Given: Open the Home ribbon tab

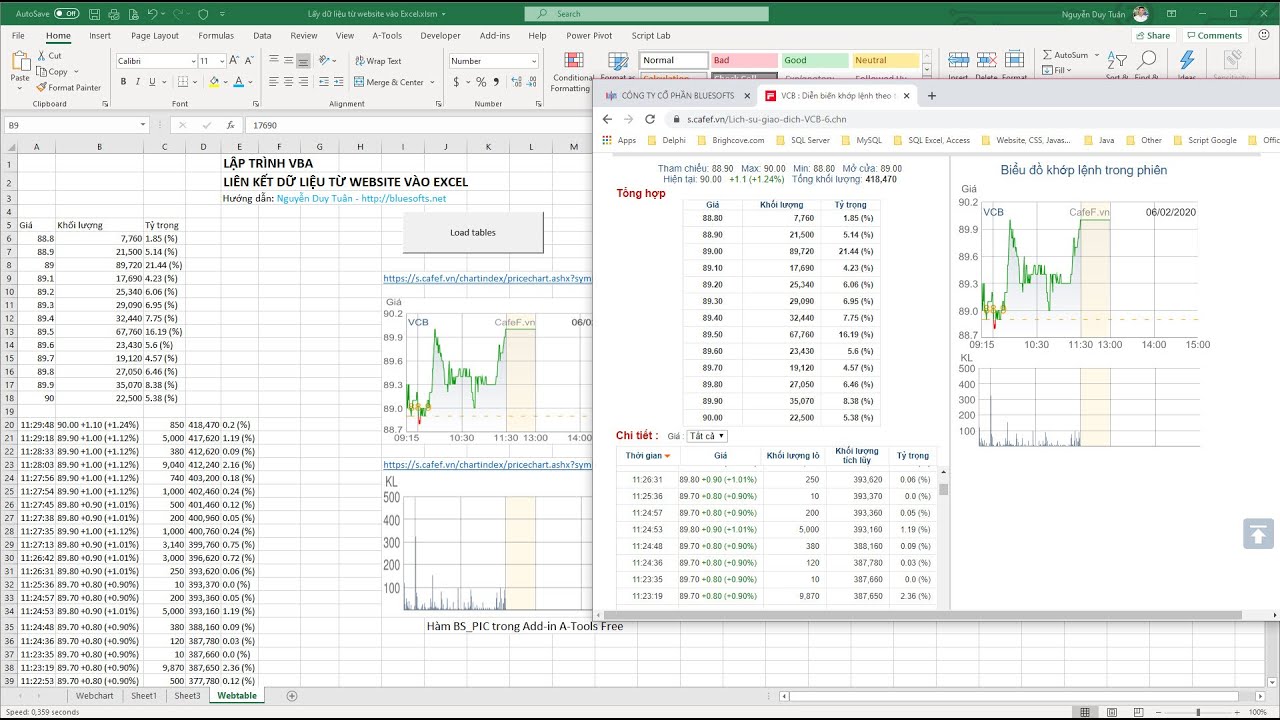Looking at the screenshot, I should pos(58,36).
